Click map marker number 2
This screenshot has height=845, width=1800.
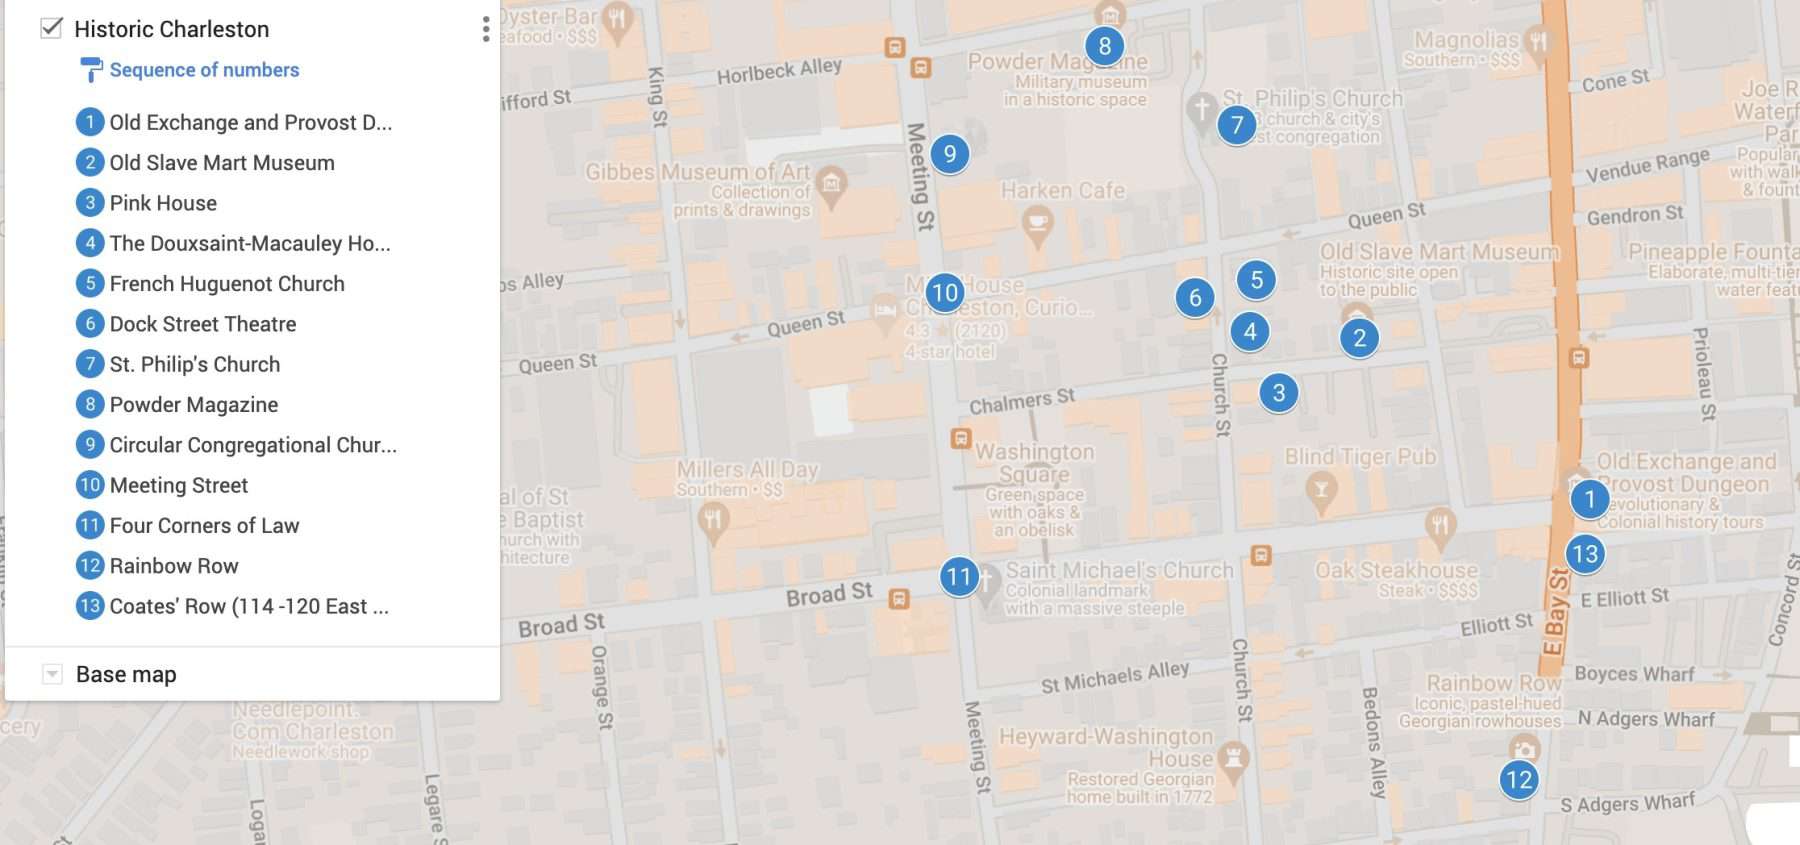[x=1359, y=338]
